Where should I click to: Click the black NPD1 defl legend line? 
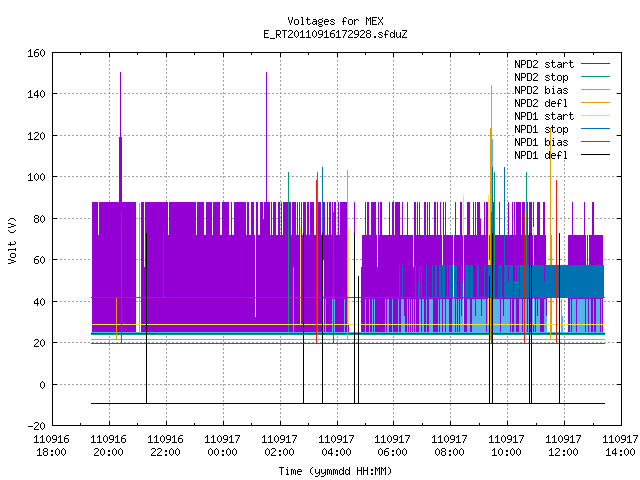595,155
